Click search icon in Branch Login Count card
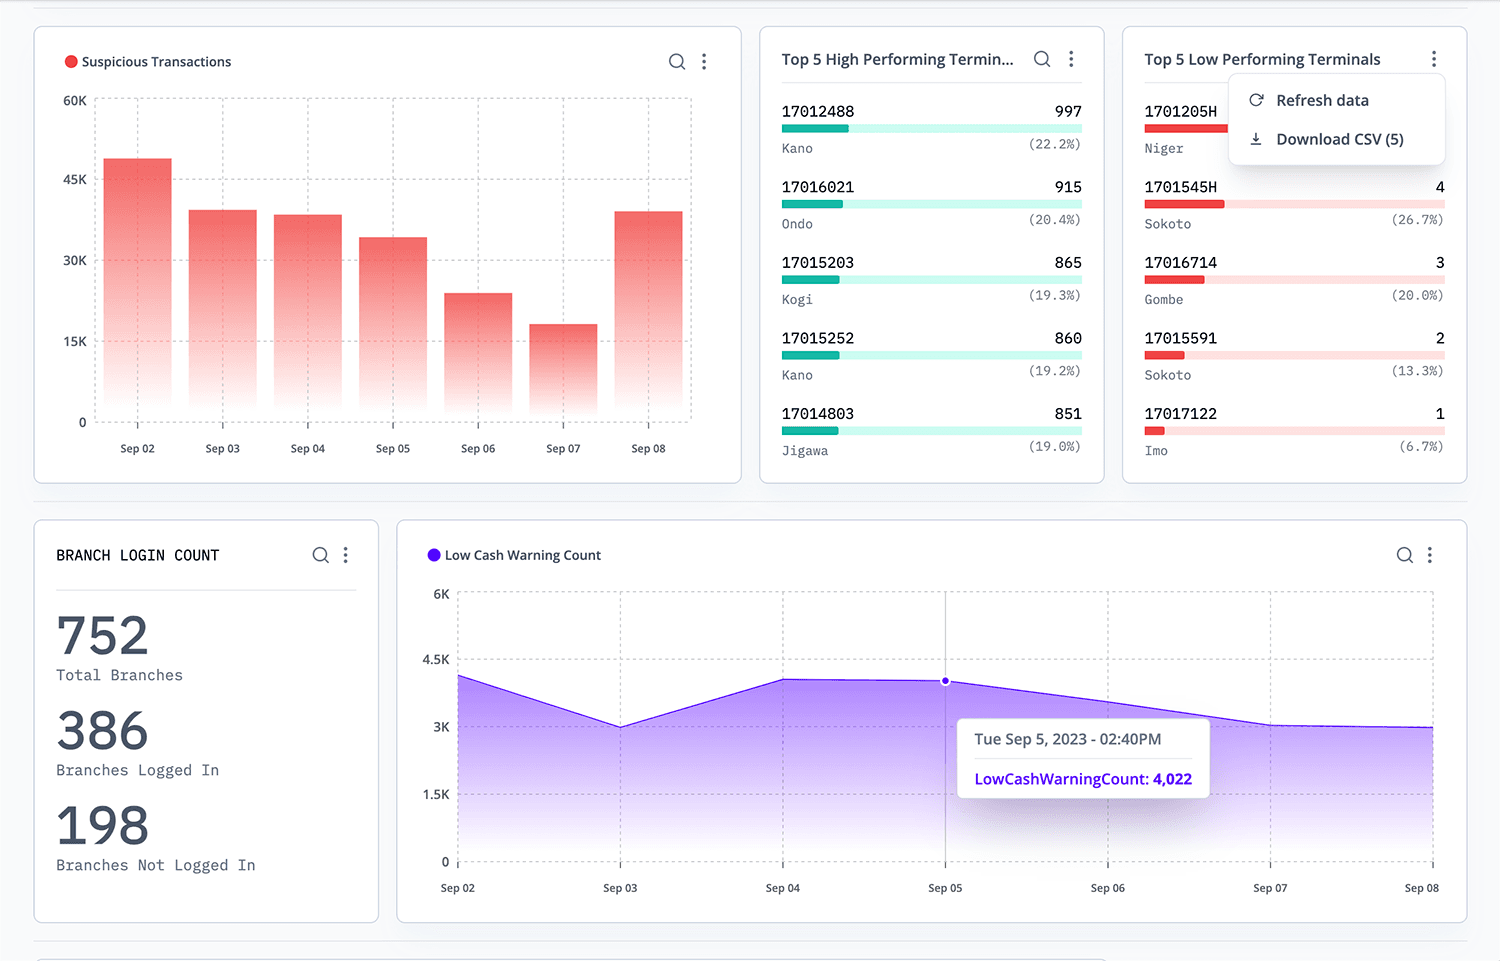The width and height of the screenshot is (1500, 961). pos(321,555)
